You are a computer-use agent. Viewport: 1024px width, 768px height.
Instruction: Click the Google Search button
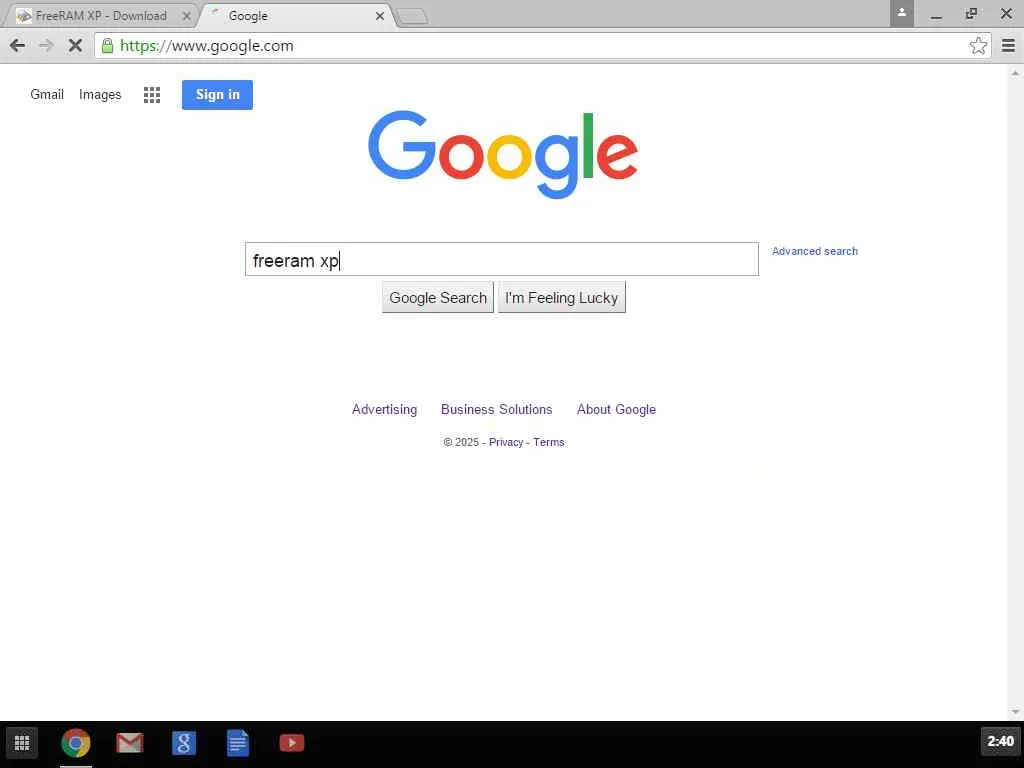tap(438, 298)
